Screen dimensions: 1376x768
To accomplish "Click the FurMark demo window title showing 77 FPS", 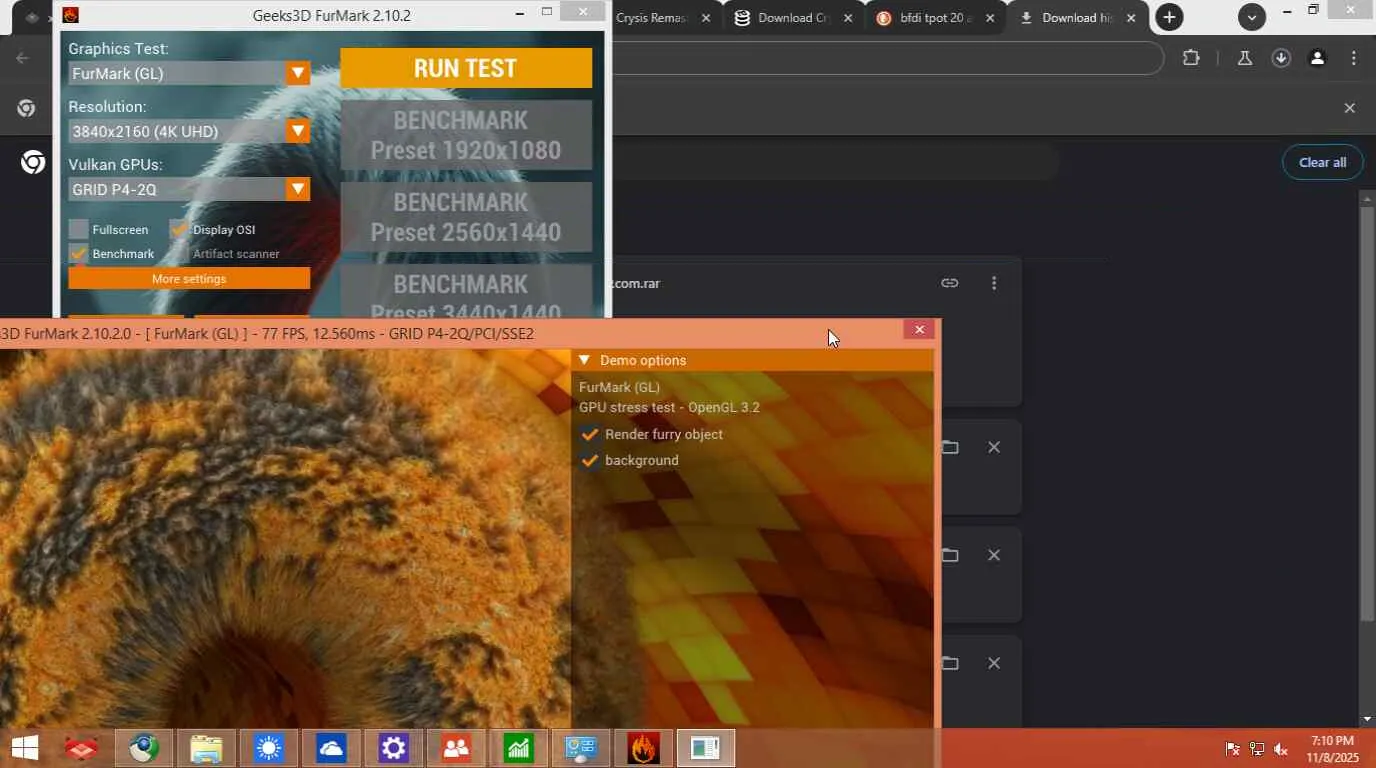I will click(267, 333).
